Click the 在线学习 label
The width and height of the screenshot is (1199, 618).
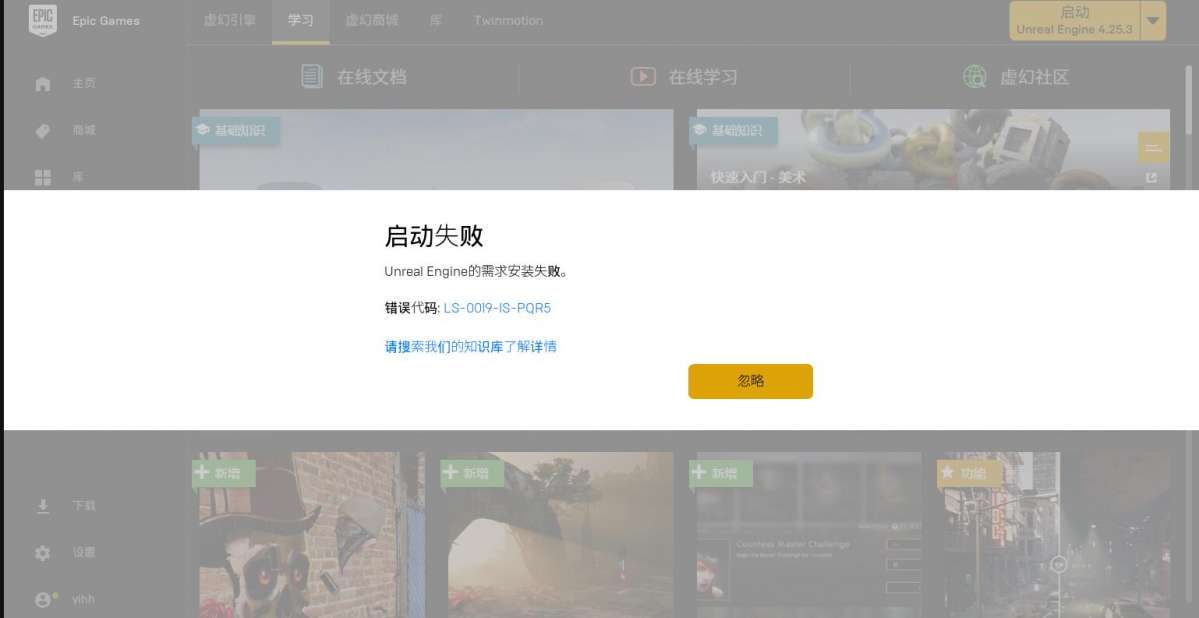click(x=703, y=77)
